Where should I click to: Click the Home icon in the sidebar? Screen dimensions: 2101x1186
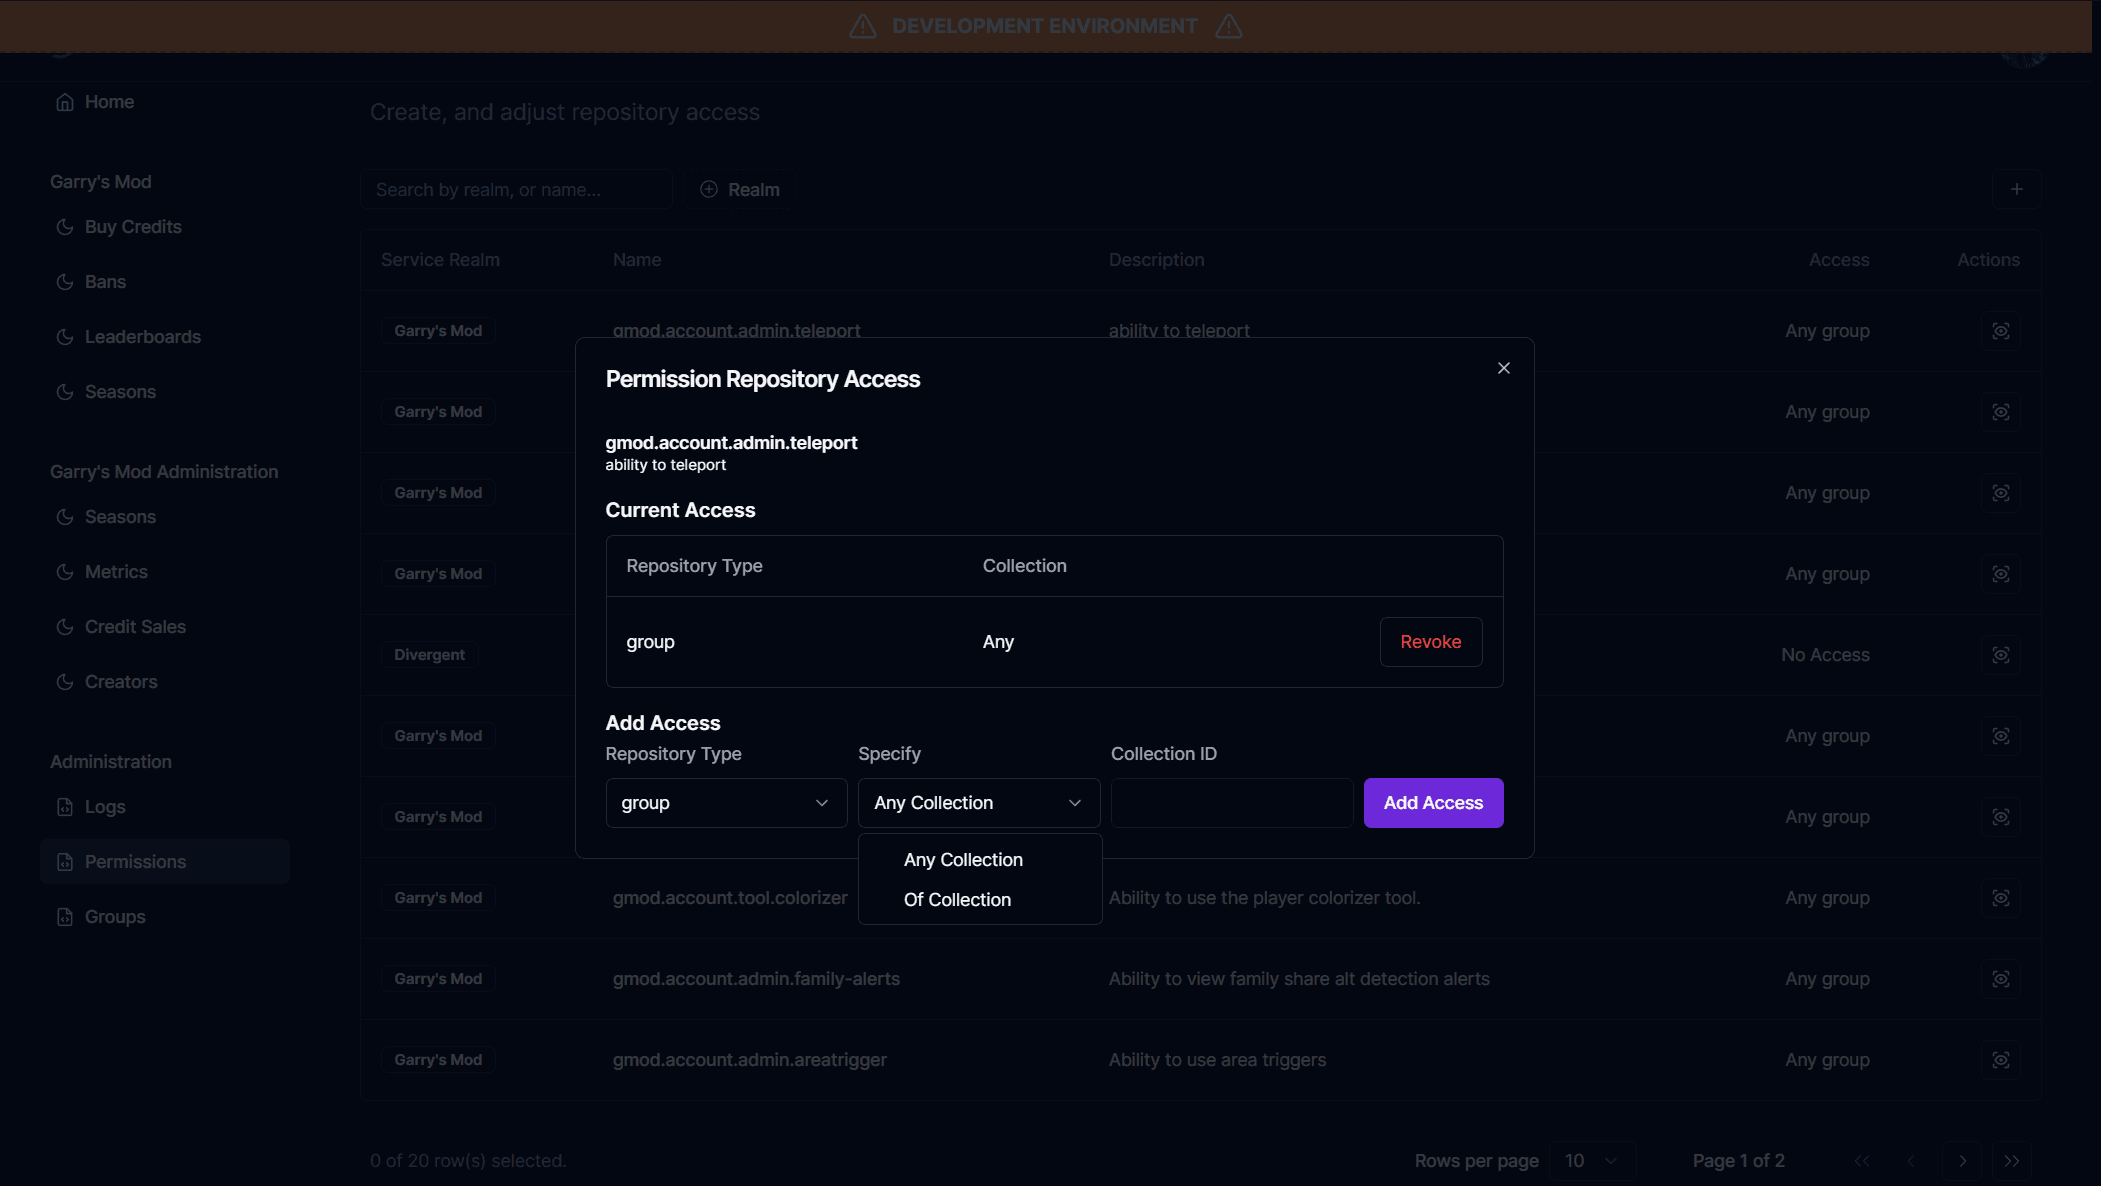click(x=64, y=101)
